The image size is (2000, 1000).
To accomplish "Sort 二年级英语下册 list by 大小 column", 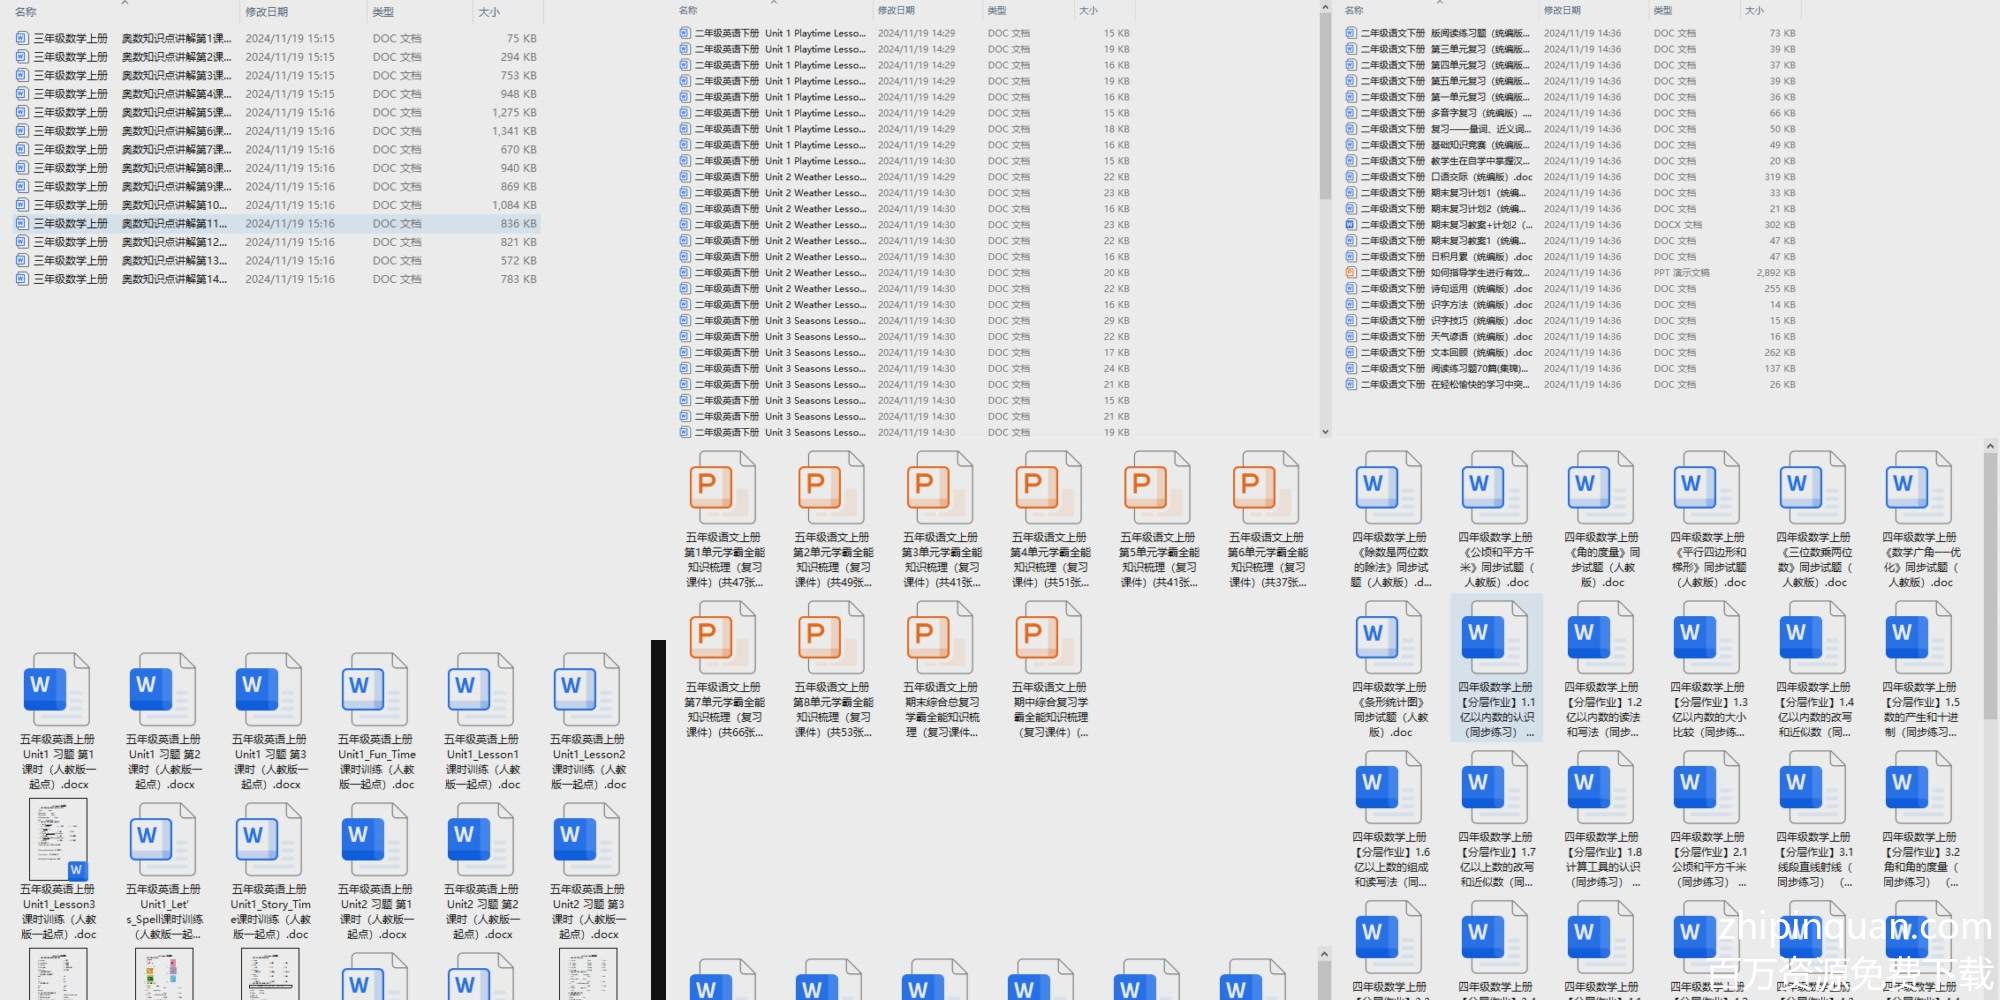I will pos(1089,10).
